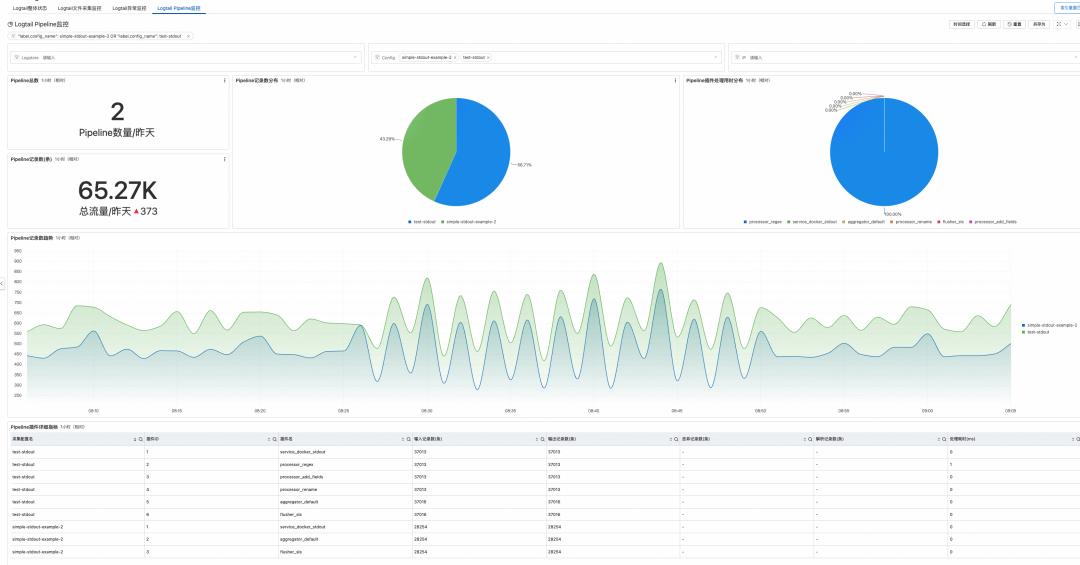Search within the 输入记录数(条) column

[x=543, y=439]
